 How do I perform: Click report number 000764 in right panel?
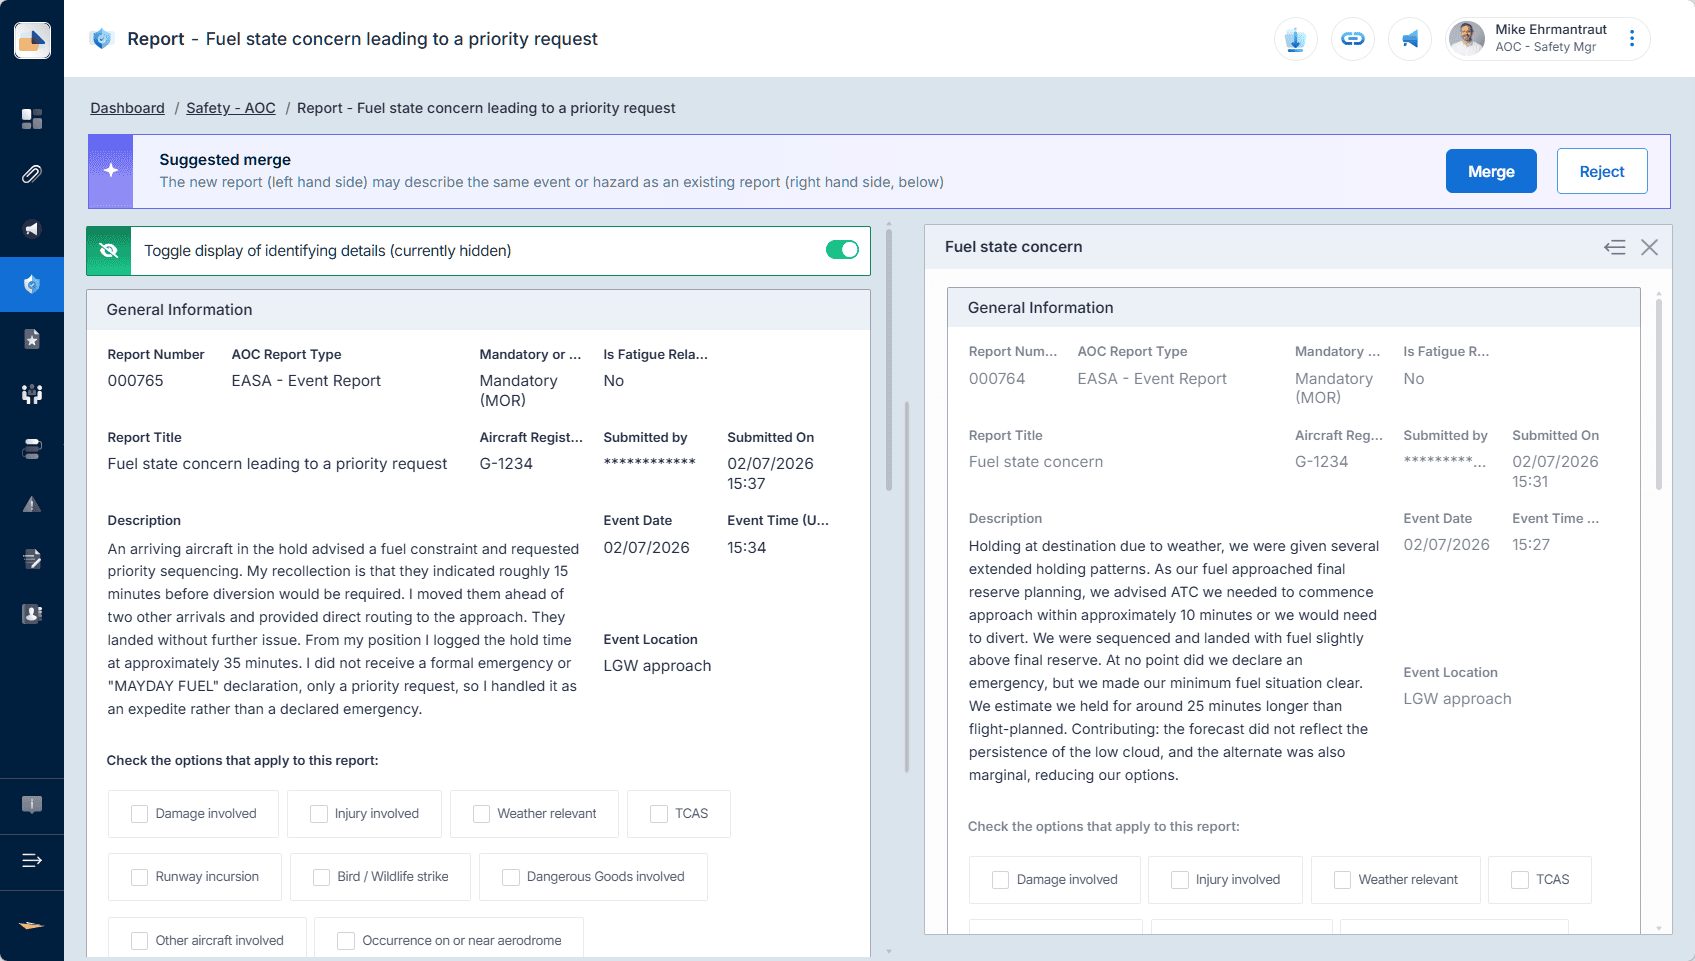[997, 379]
